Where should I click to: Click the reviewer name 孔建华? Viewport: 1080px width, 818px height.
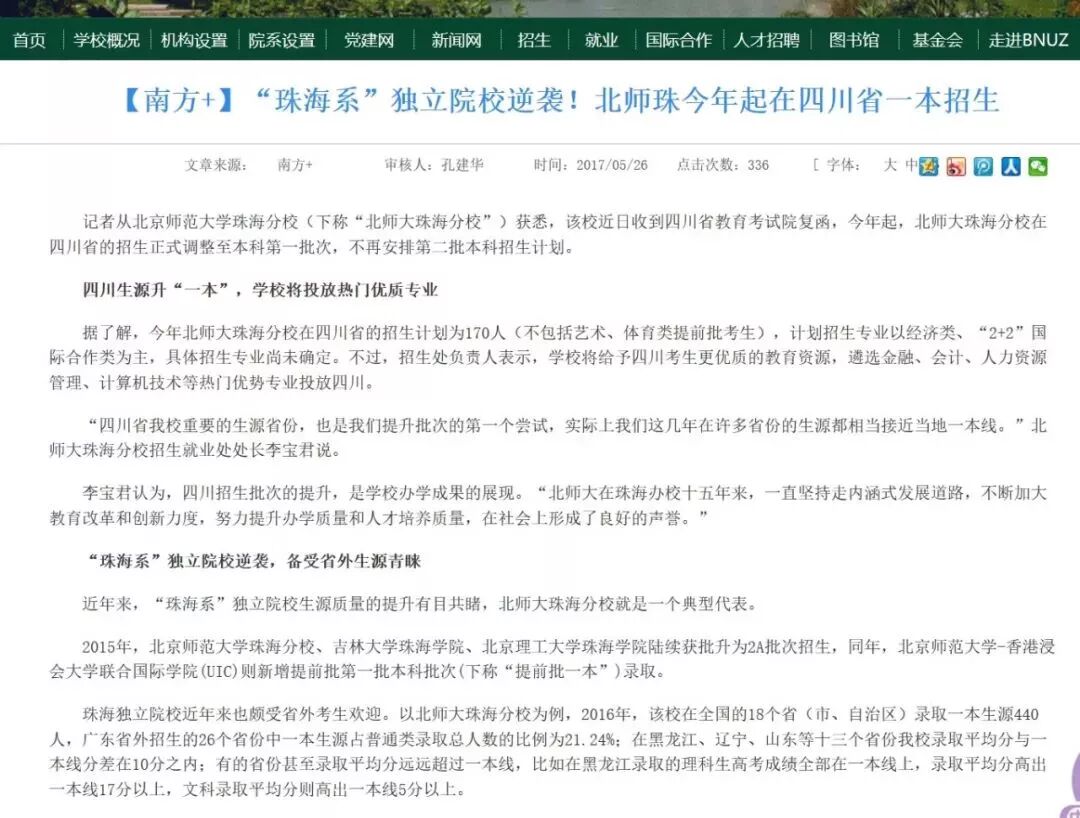click(x=462, y=165)
